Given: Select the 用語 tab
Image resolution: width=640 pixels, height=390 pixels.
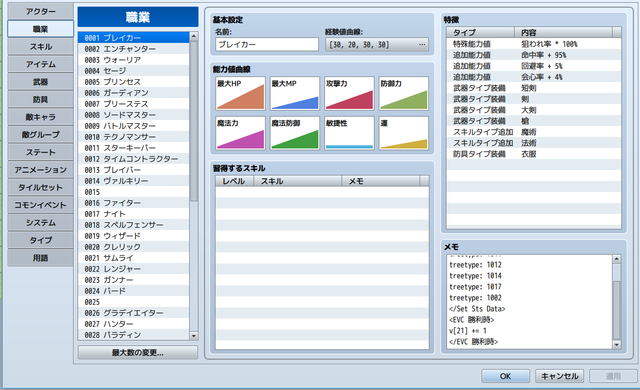Looking at the screenshot, I should [x=40, y=257].
